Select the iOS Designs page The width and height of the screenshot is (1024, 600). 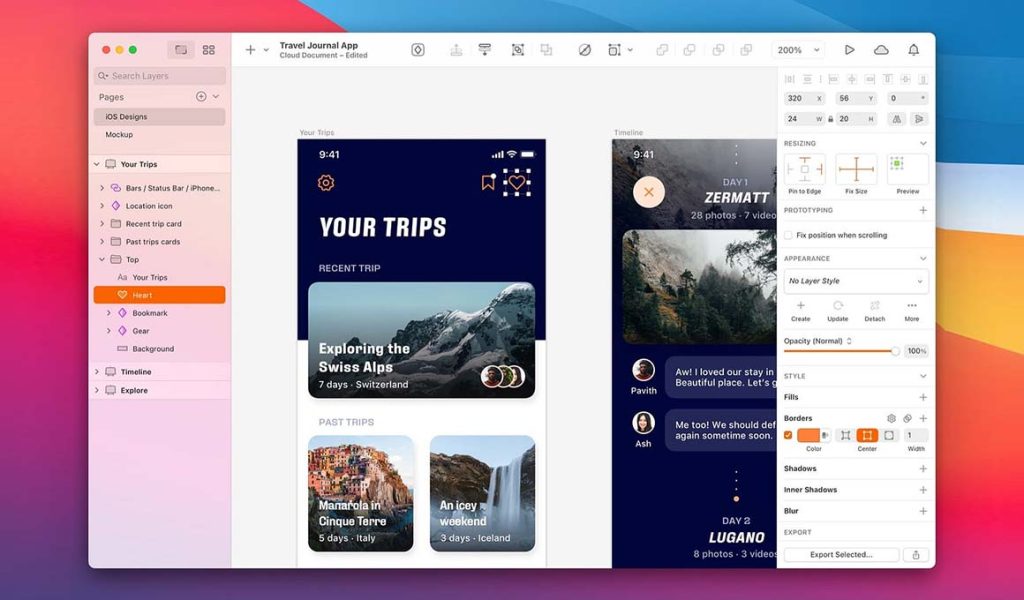coord(159,117)
